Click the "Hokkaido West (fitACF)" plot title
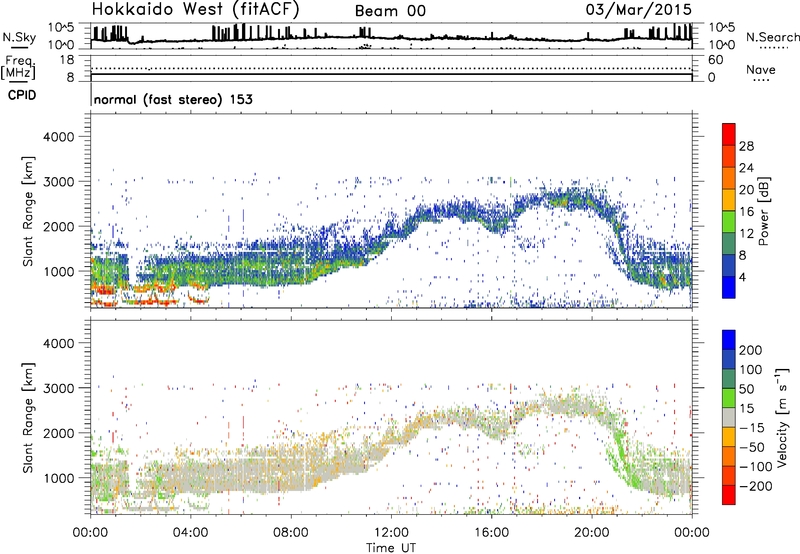 (x=195, y=9)
